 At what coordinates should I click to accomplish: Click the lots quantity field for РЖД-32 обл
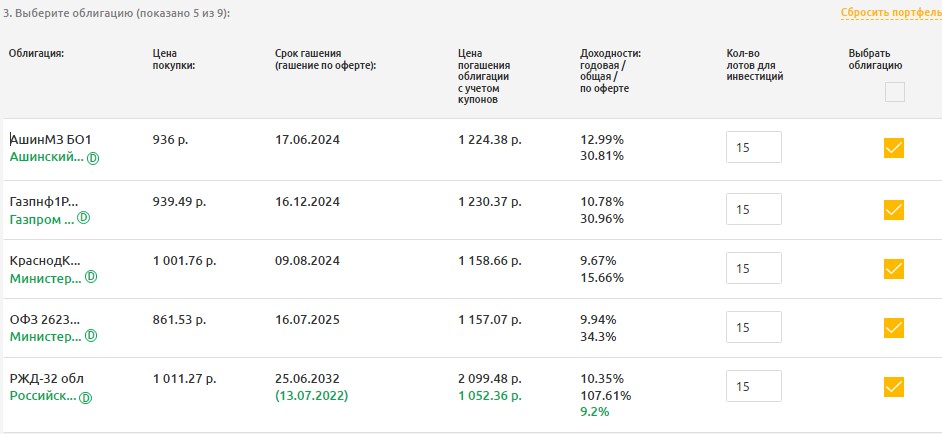pos(753,387)
